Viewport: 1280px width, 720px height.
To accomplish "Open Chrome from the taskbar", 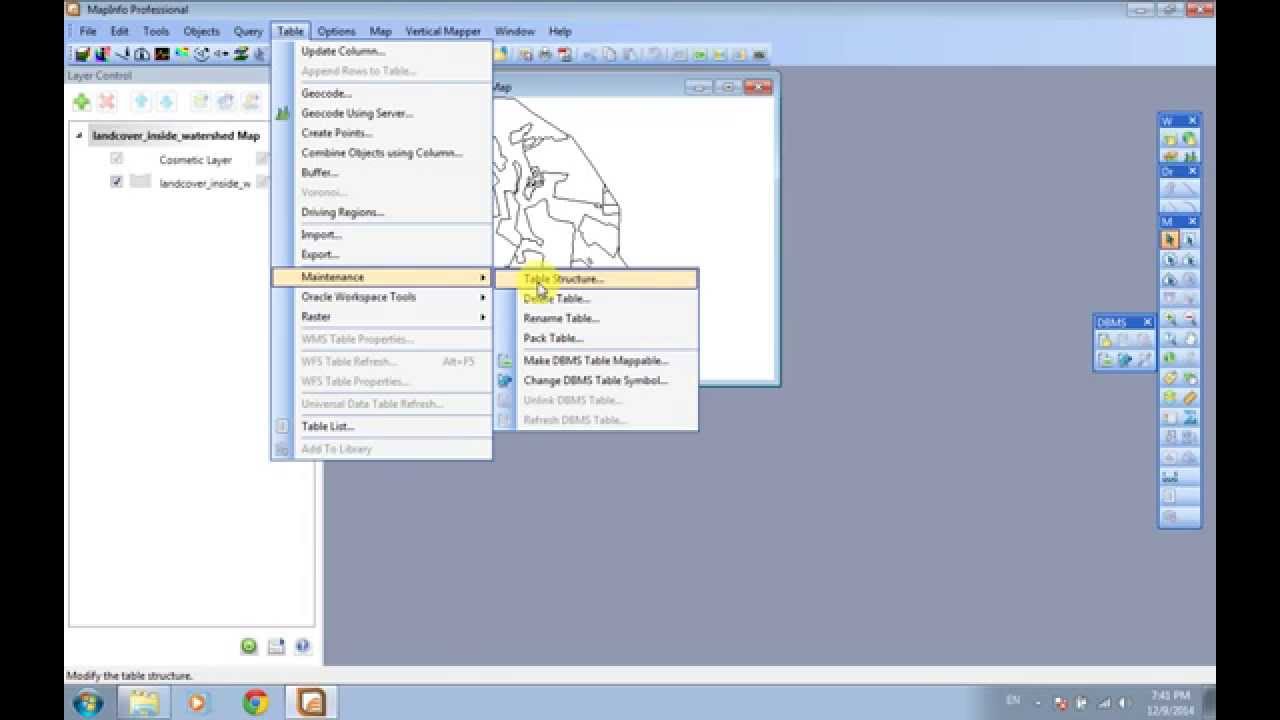I will [255, 703].
